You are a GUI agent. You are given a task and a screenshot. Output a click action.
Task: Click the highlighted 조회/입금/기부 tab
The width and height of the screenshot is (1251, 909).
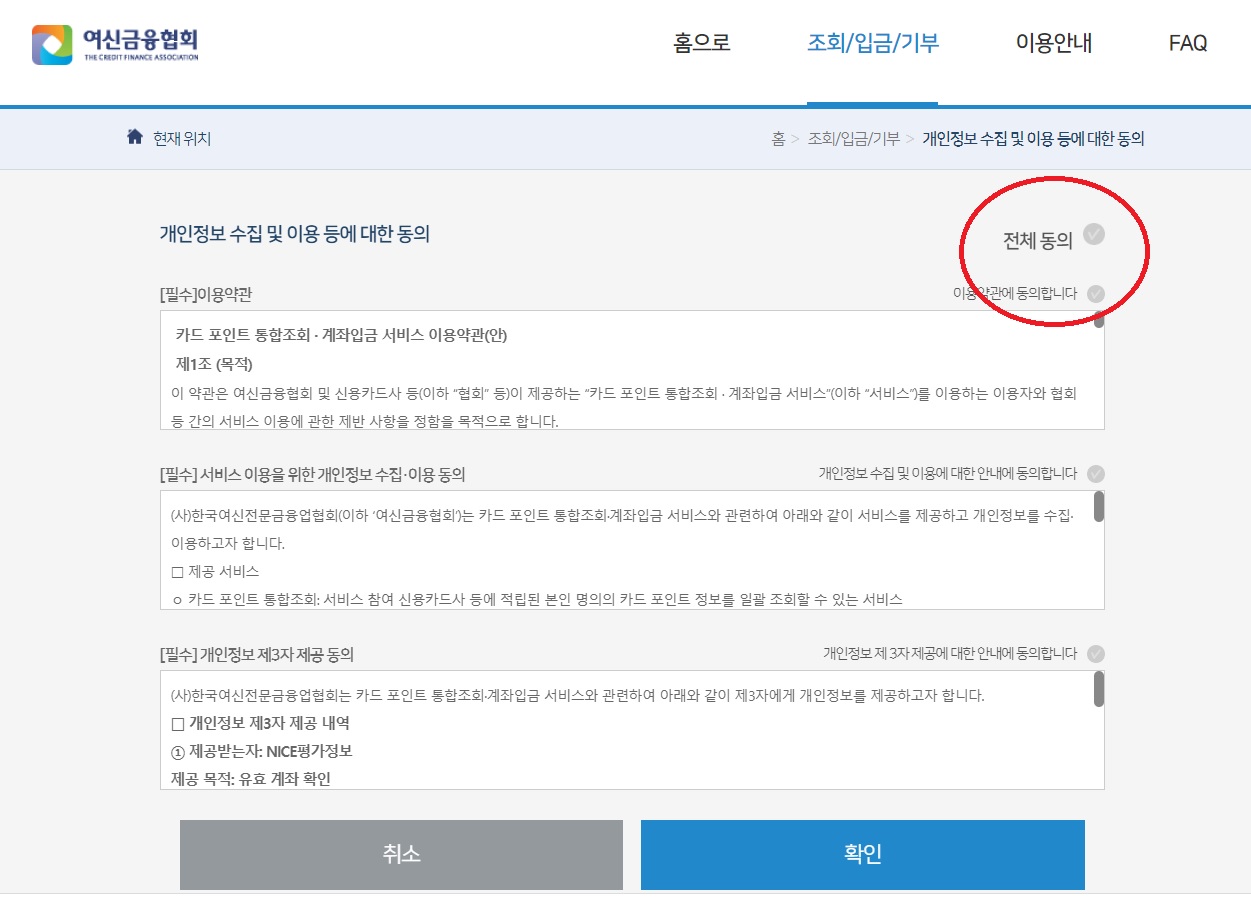coord(872,43)
